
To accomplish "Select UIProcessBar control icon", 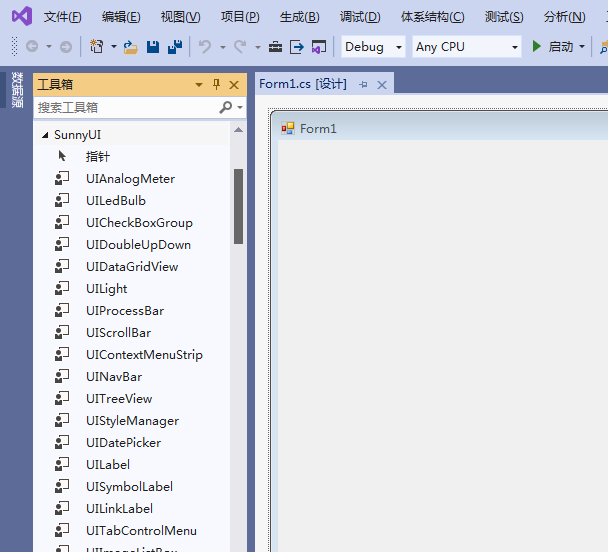I will tap(62, 310).
